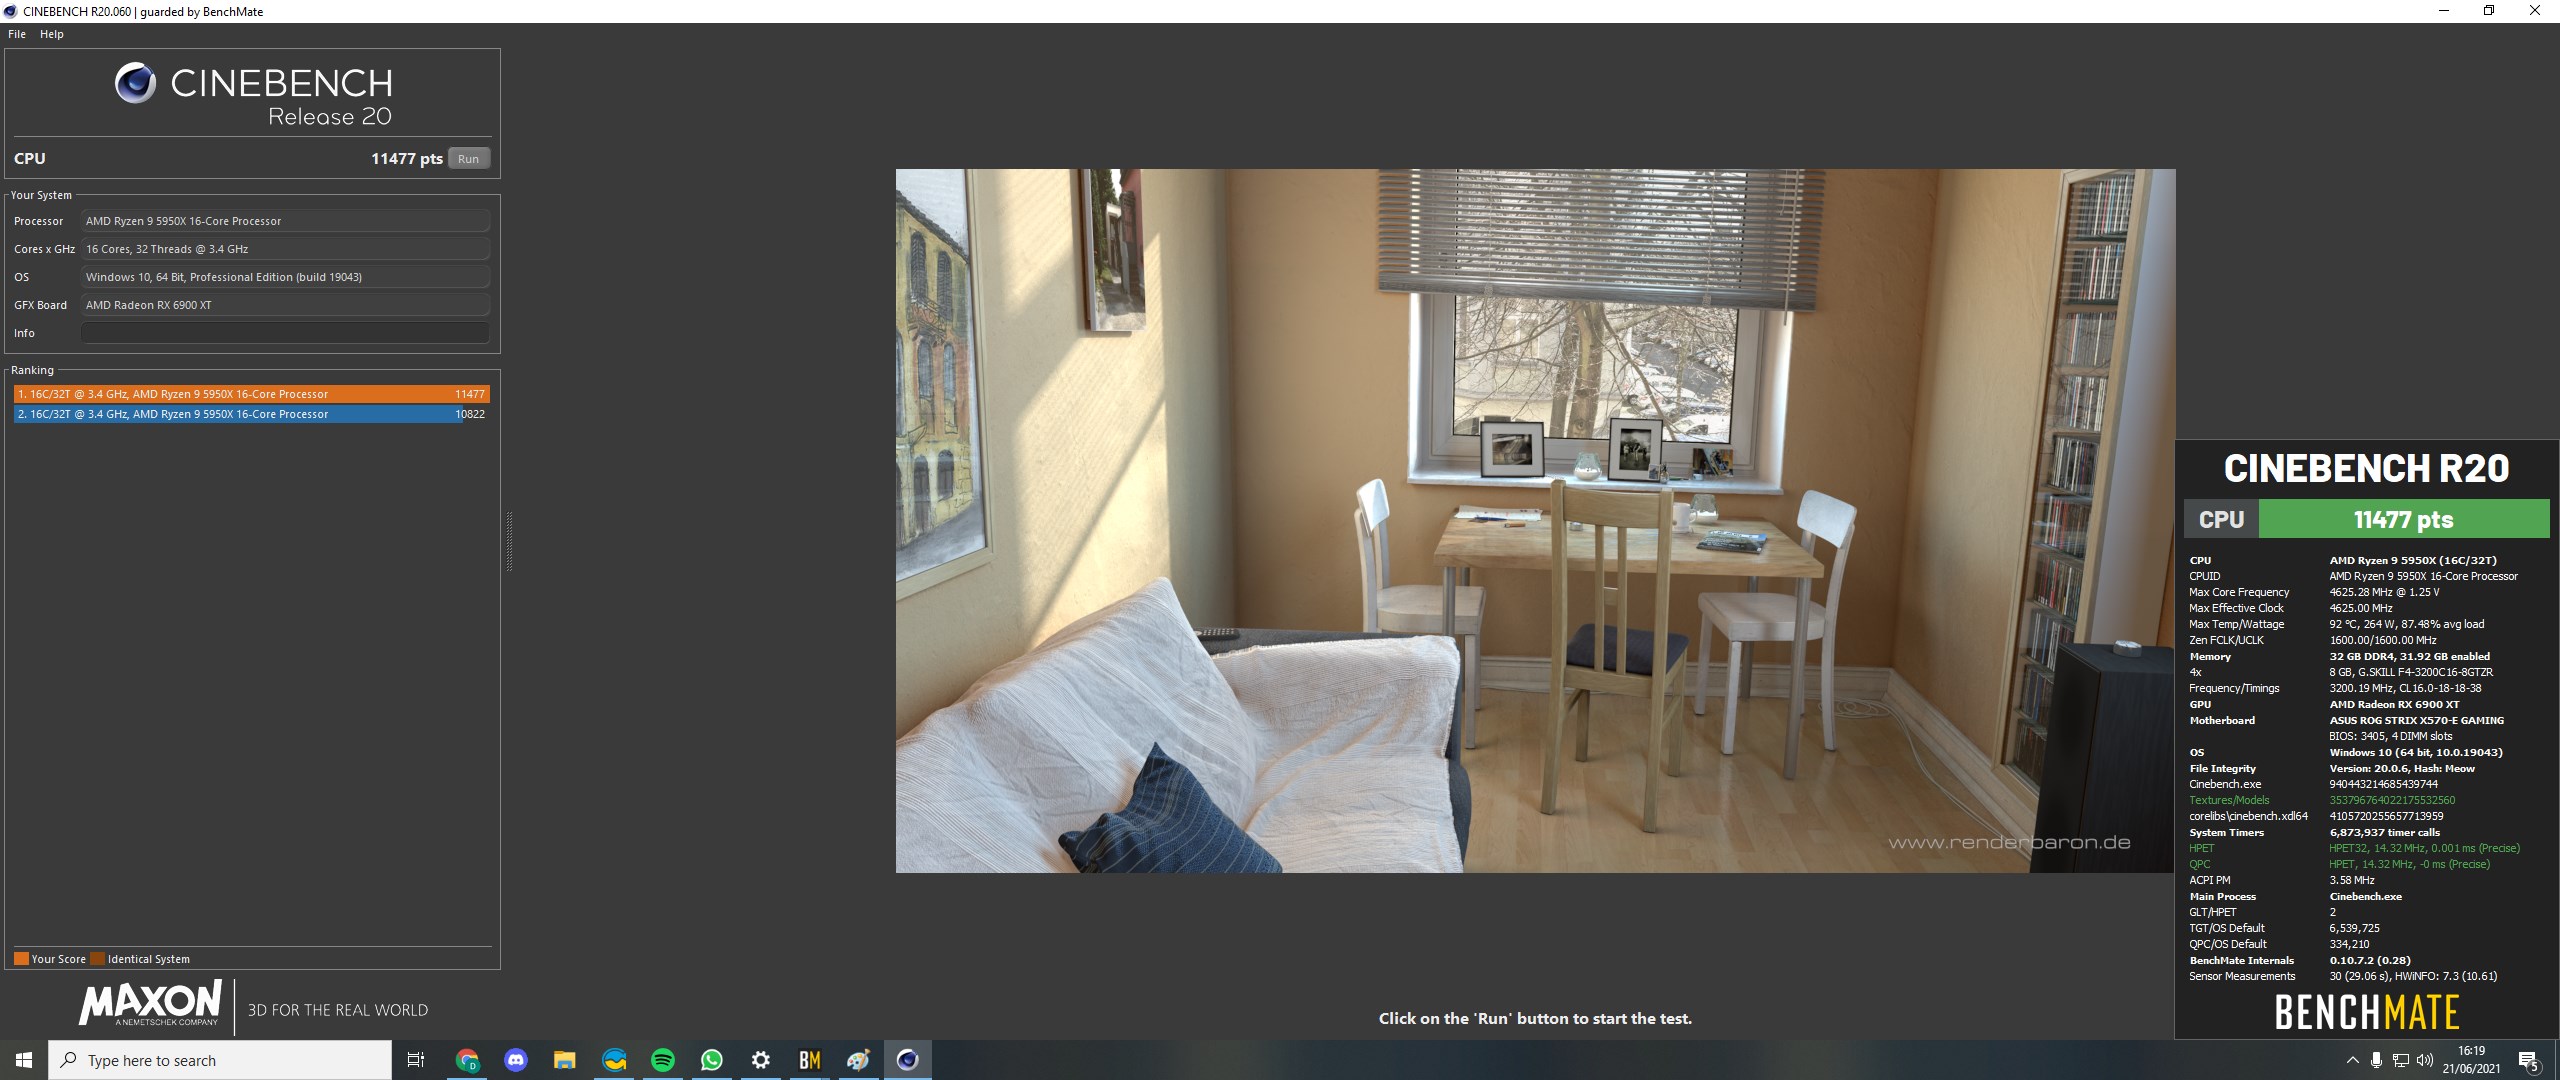Click the CINEBENCH R20 heading in the overlay

2366,468
